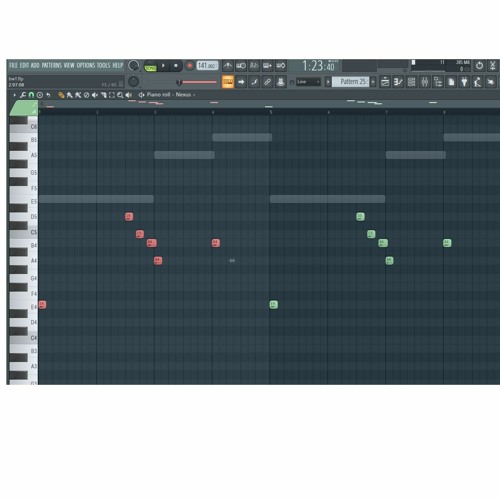Open the VIEW menu

click(x=69, y=65)
